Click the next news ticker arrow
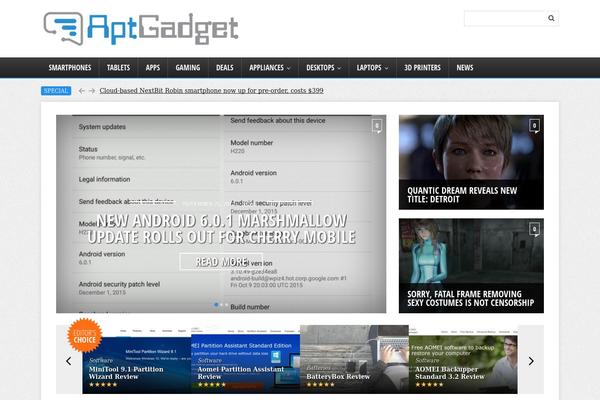The image size is (600, 400). pyautogui.click(x=92, y=91)
